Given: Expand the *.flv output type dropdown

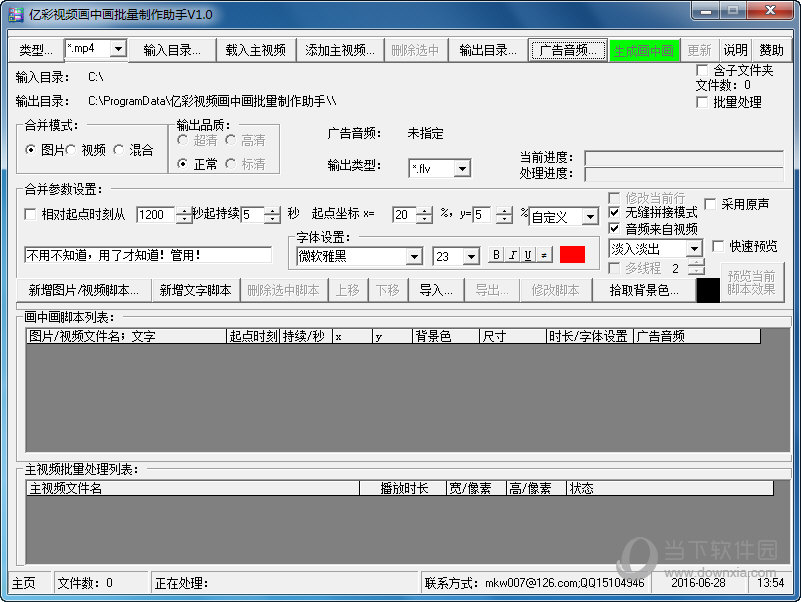Looking at the screenshot, I should click(x=462, y=169).
